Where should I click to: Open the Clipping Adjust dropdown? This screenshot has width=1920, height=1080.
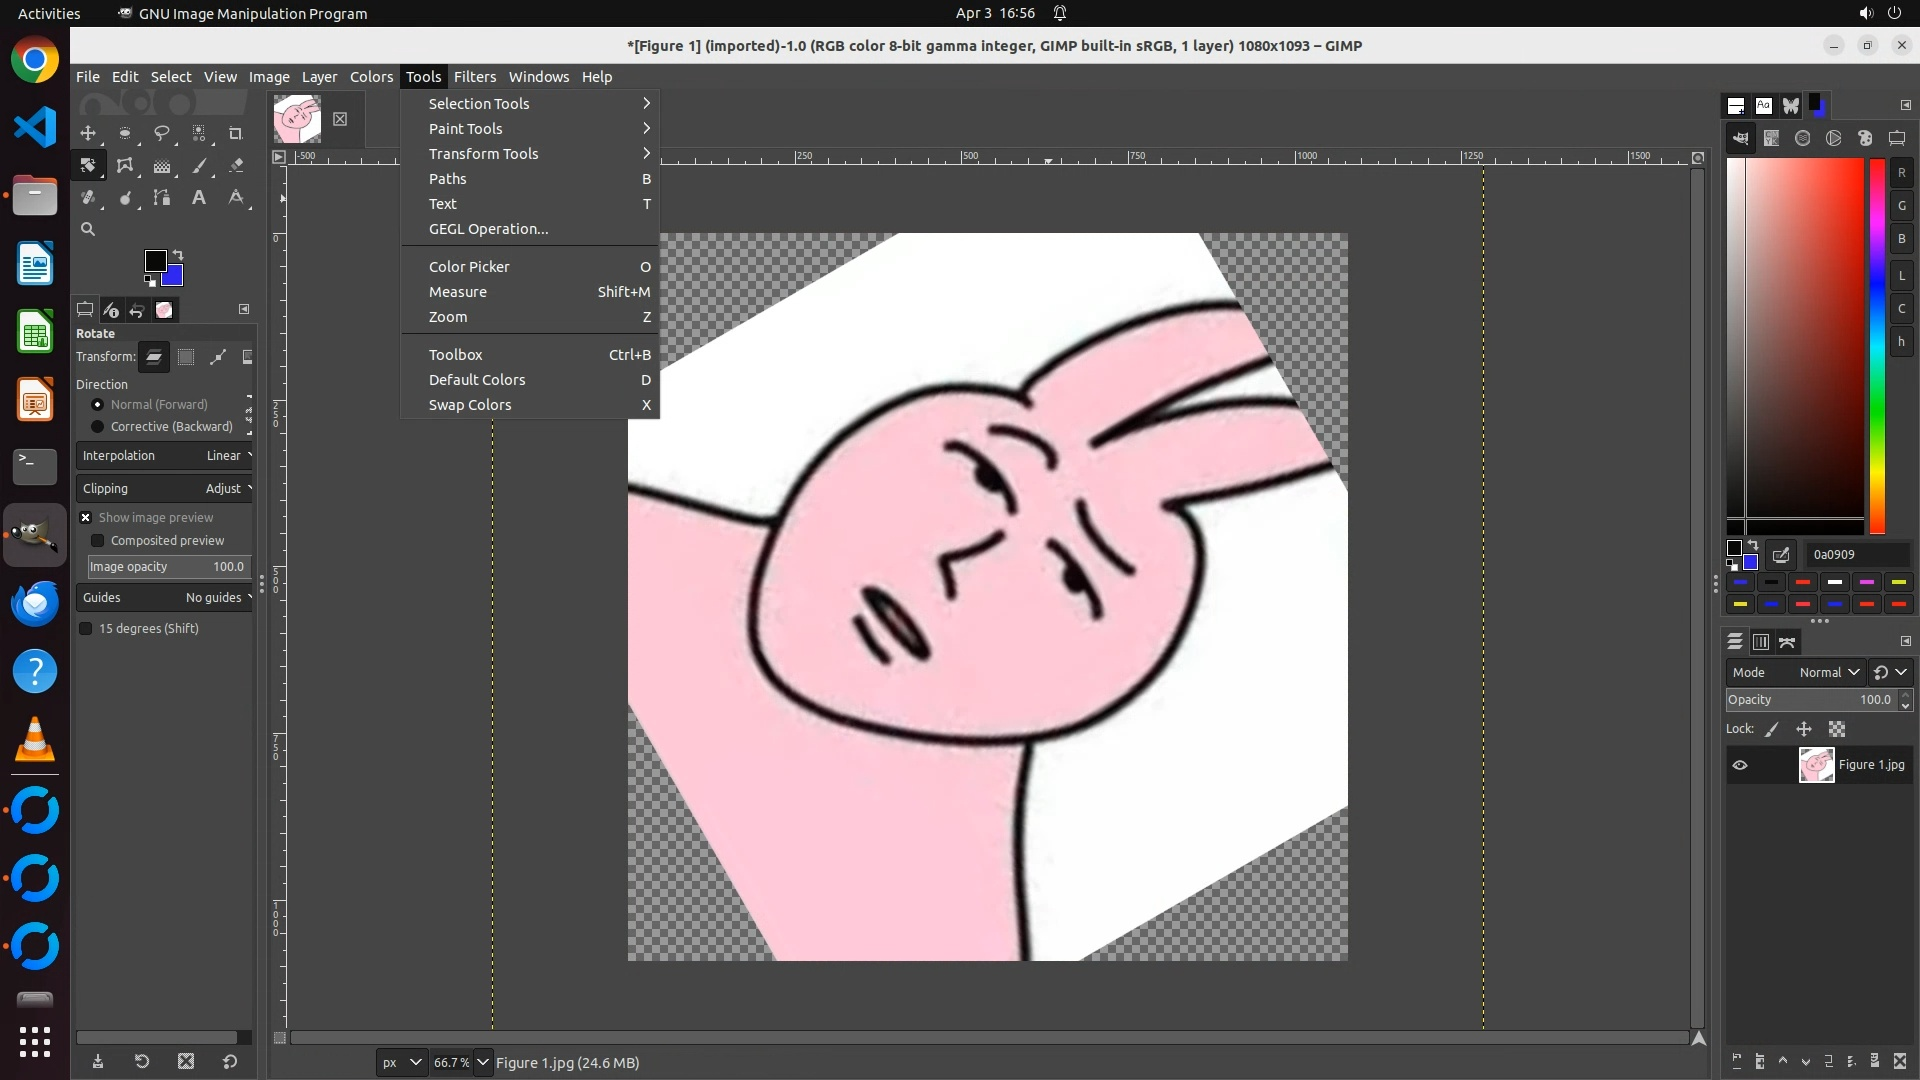click(165, 489)
